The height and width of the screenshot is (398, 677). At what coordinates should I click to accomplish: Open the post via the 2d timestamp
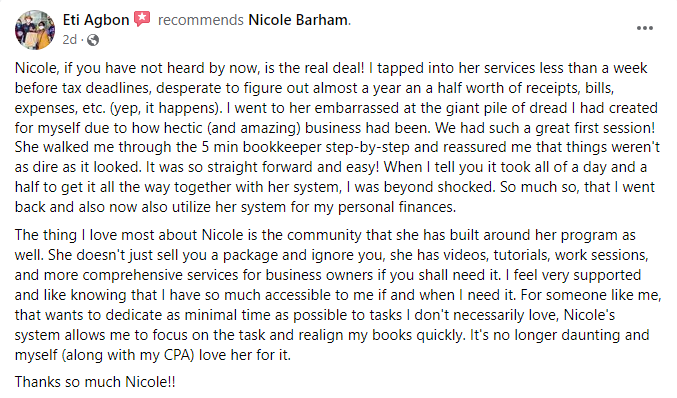click(70, 40)
